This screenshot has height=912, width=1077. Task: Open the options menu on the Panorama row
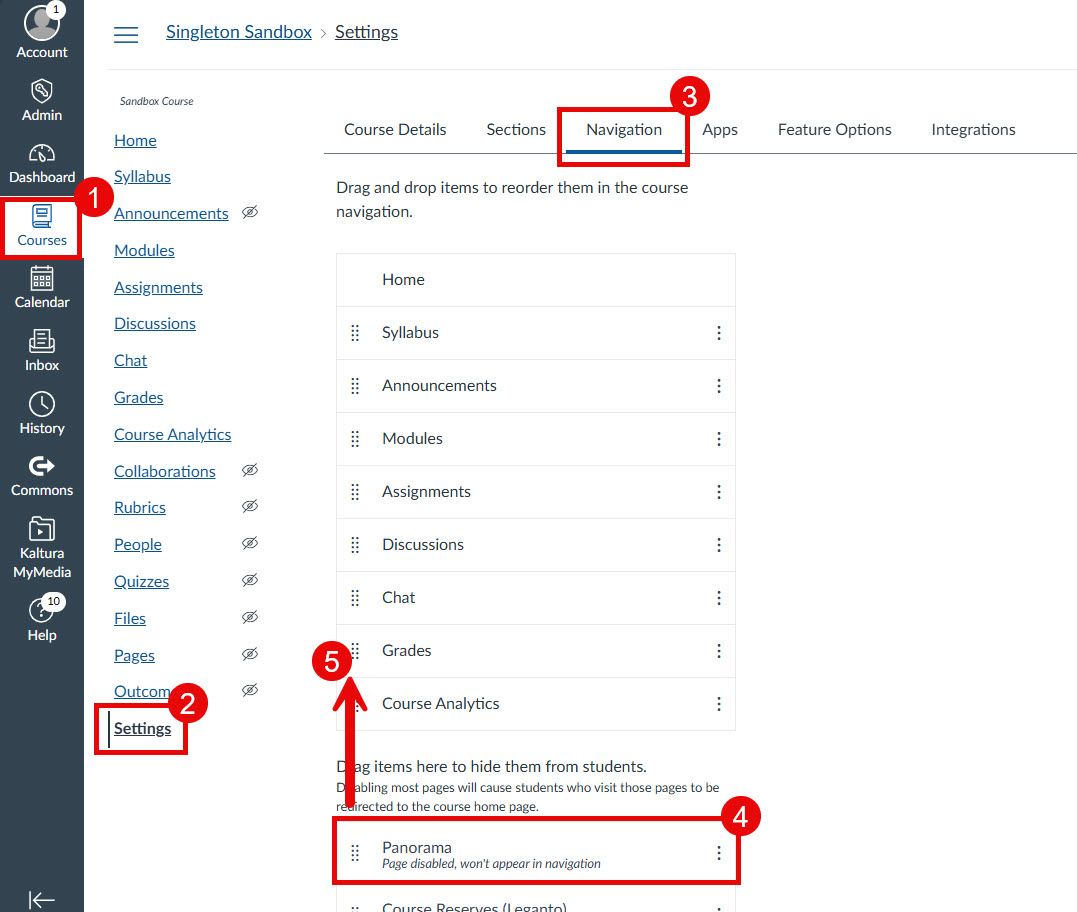[x=718, y=852]
